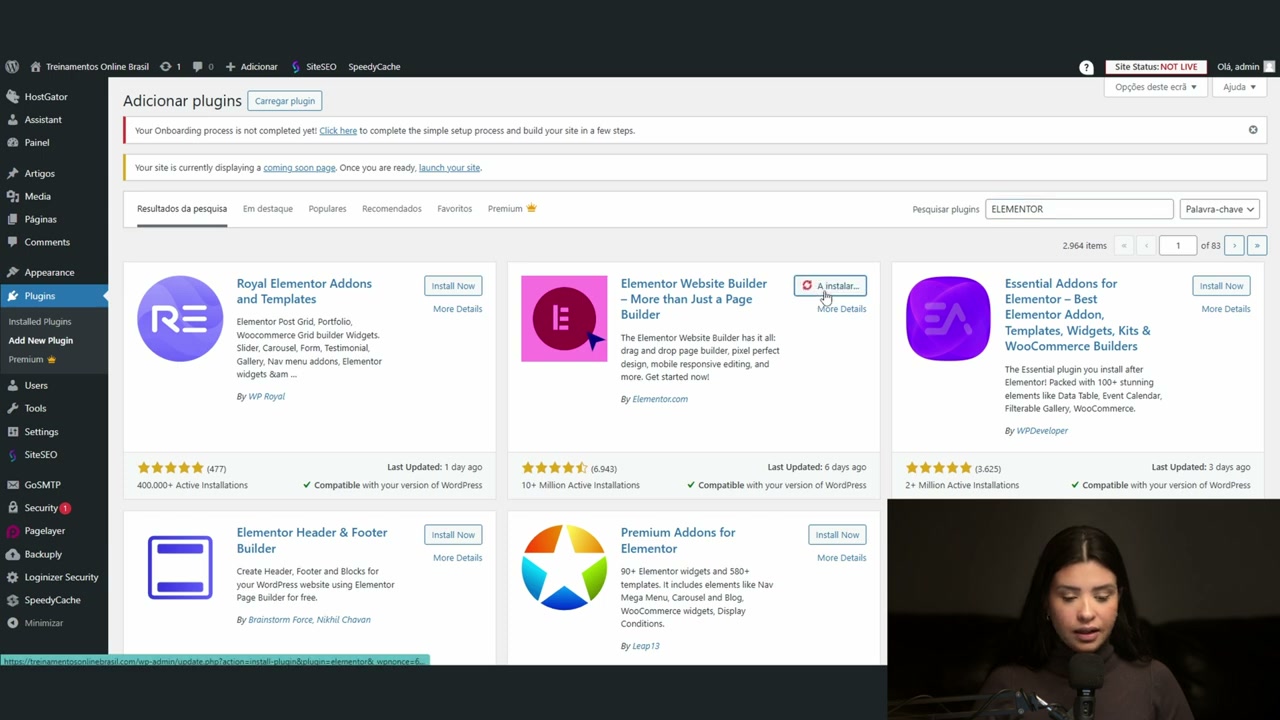The height and width of the screenshot is (720, 1280).
Task: Switch to the Populares tab
Action: point(327,209)
